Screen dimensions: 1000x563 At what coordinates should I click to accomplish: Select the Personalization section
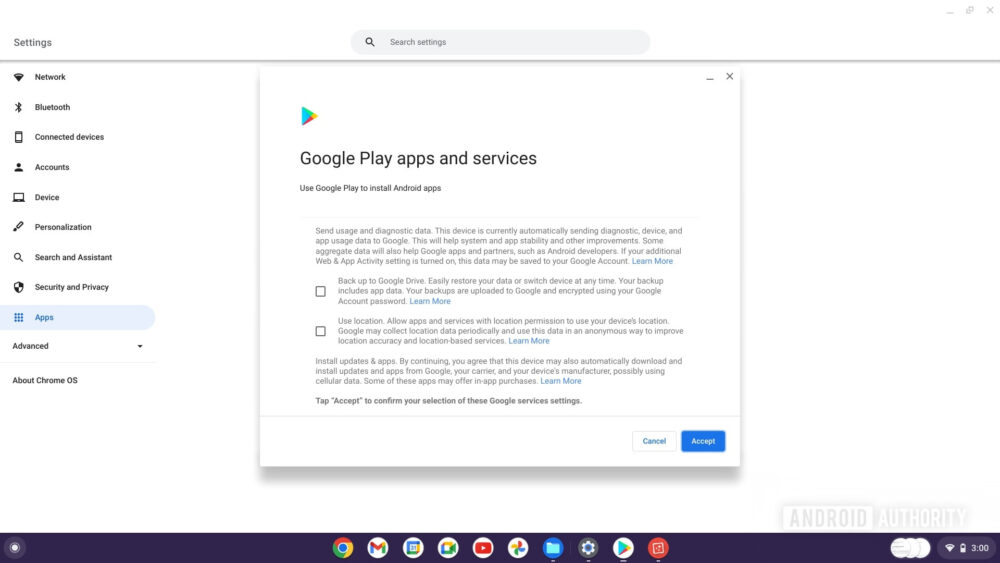pos(63,227)
